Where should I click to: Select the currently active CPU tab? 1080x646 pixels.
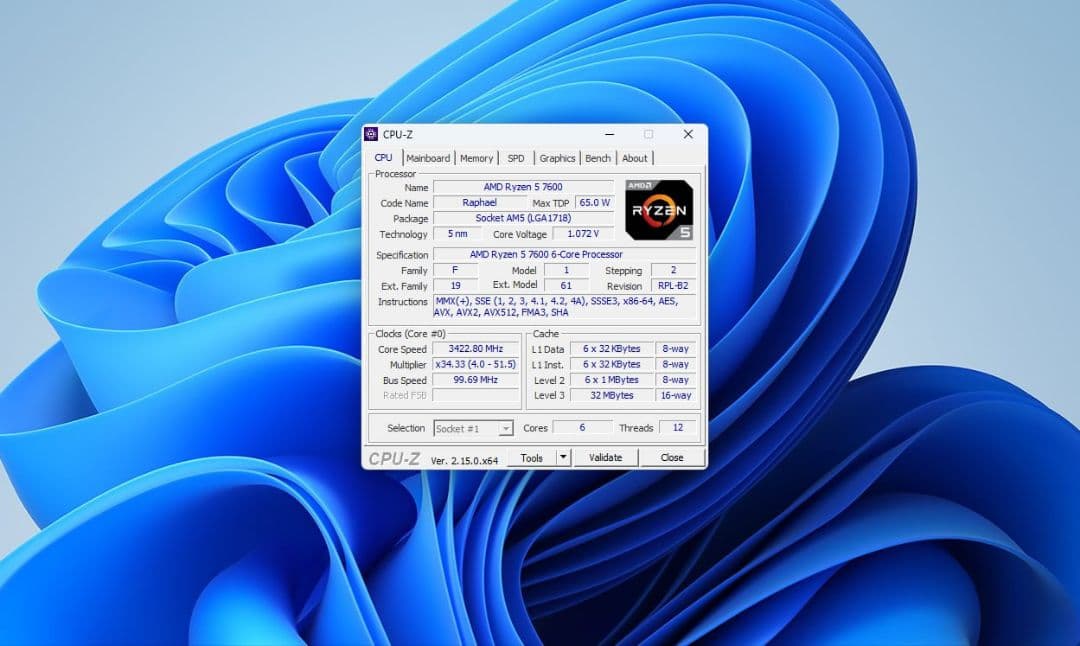pyautogui.click(x=383, y=157)
